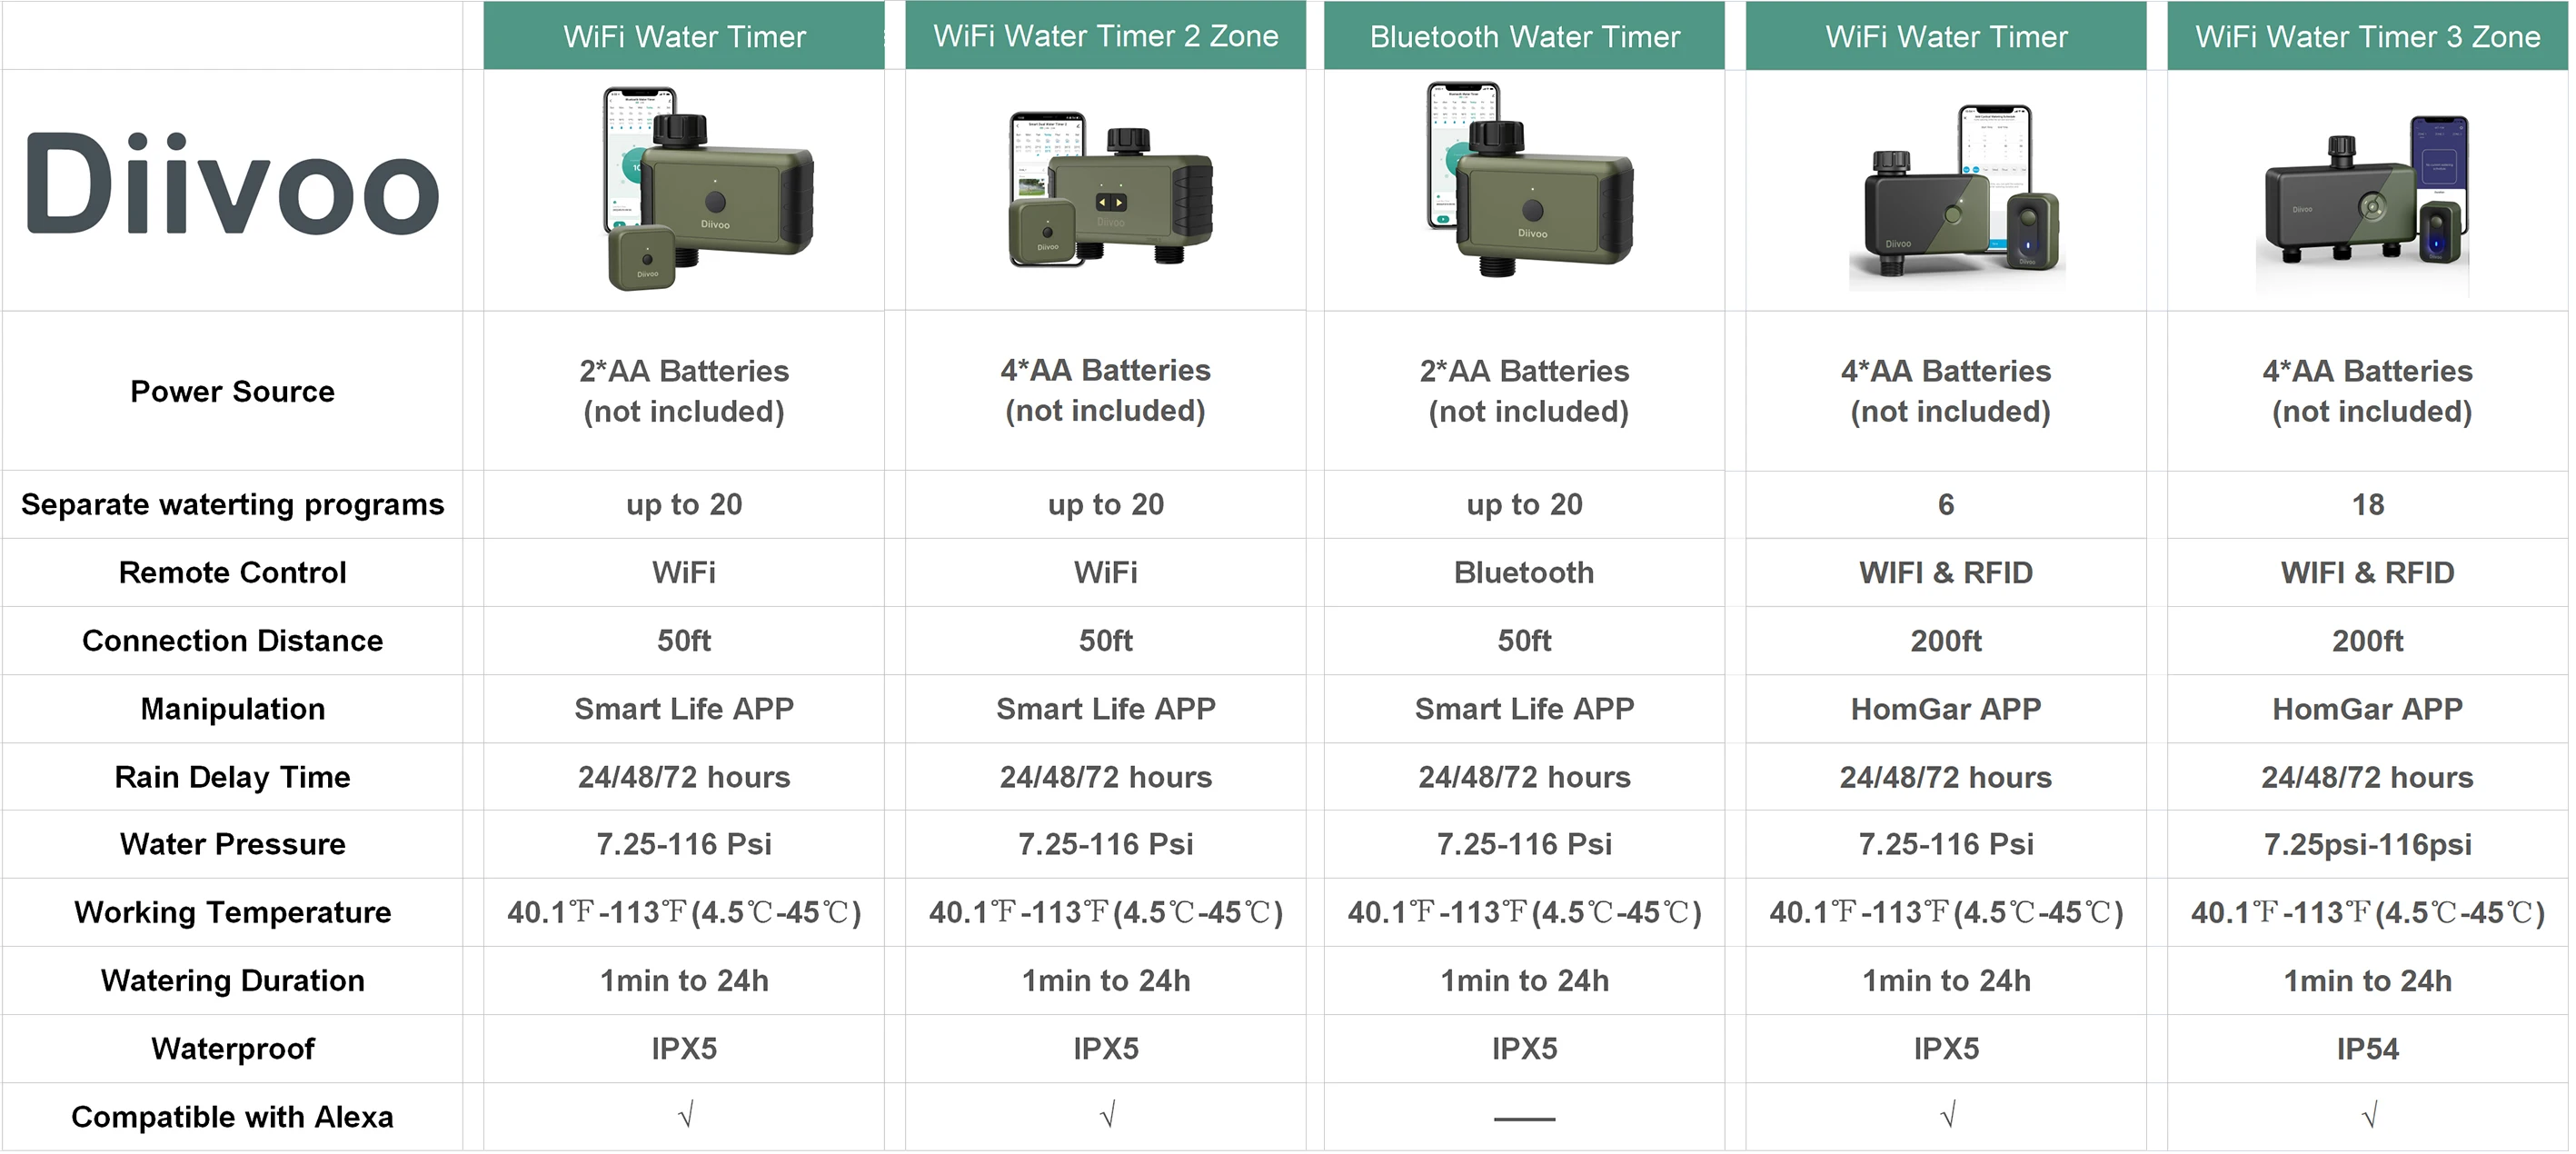The image size is (2576, 1154).
Task: Click '4*AA Batteries' in the 2 Zone column
Action: (1106, 371)
